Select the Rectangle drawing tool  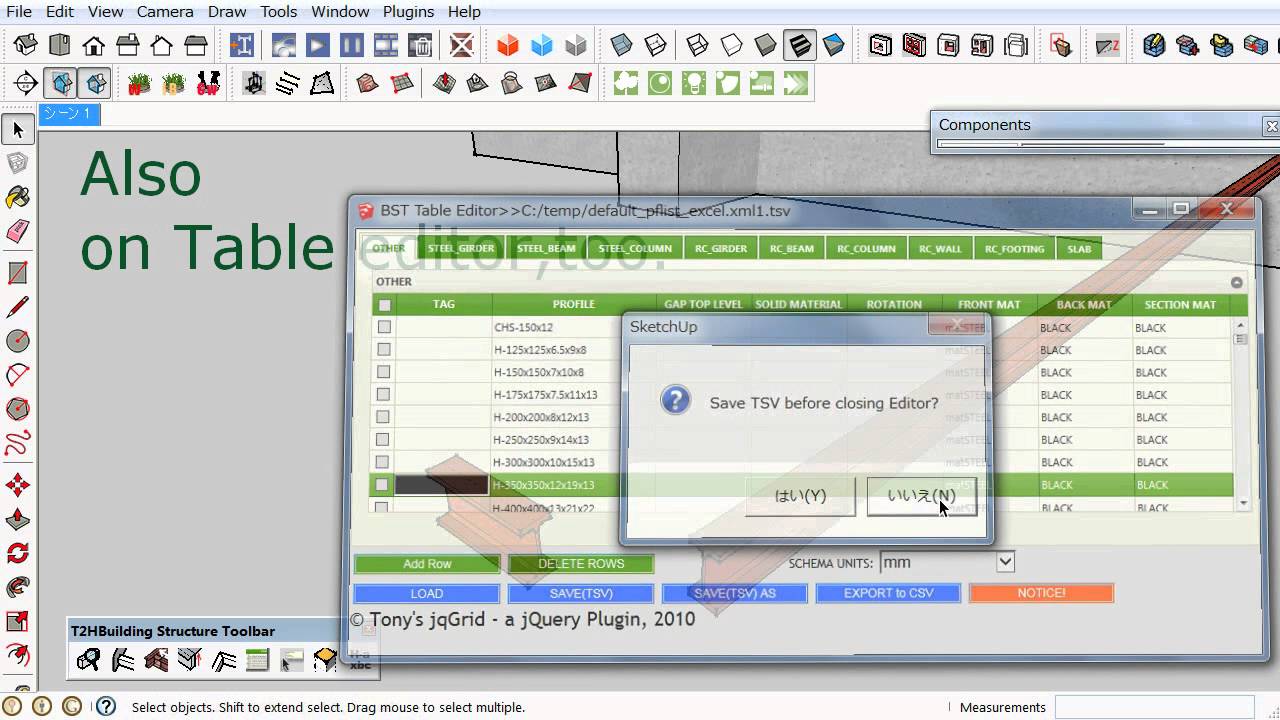(18, 272)
